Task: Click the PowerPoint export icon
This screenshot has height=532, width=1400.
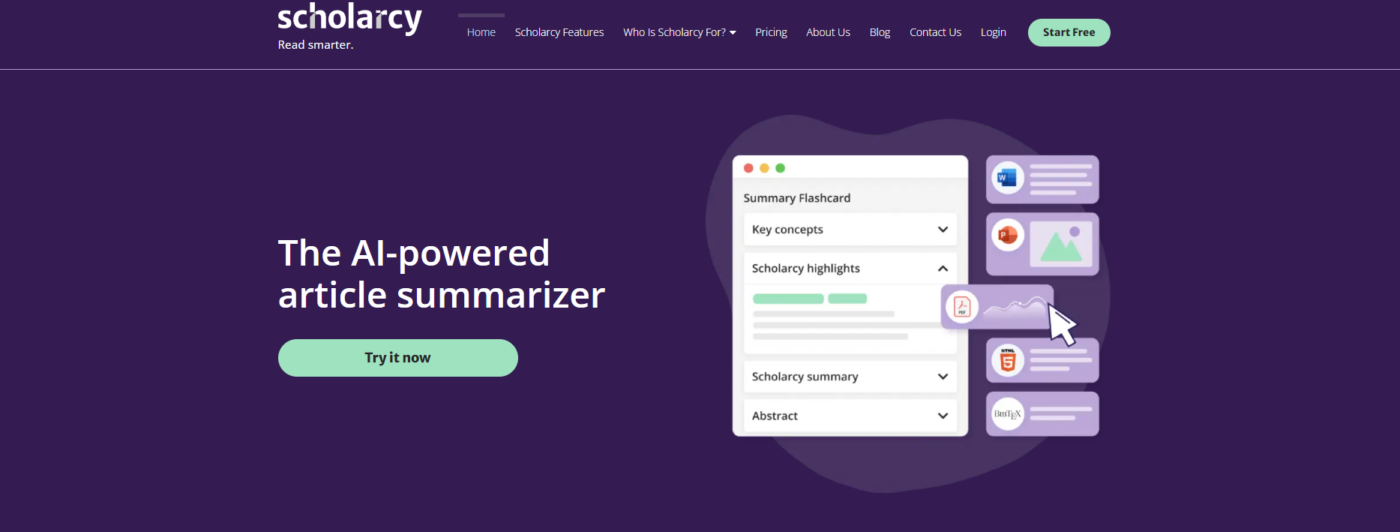Action: click(1007, 236)
